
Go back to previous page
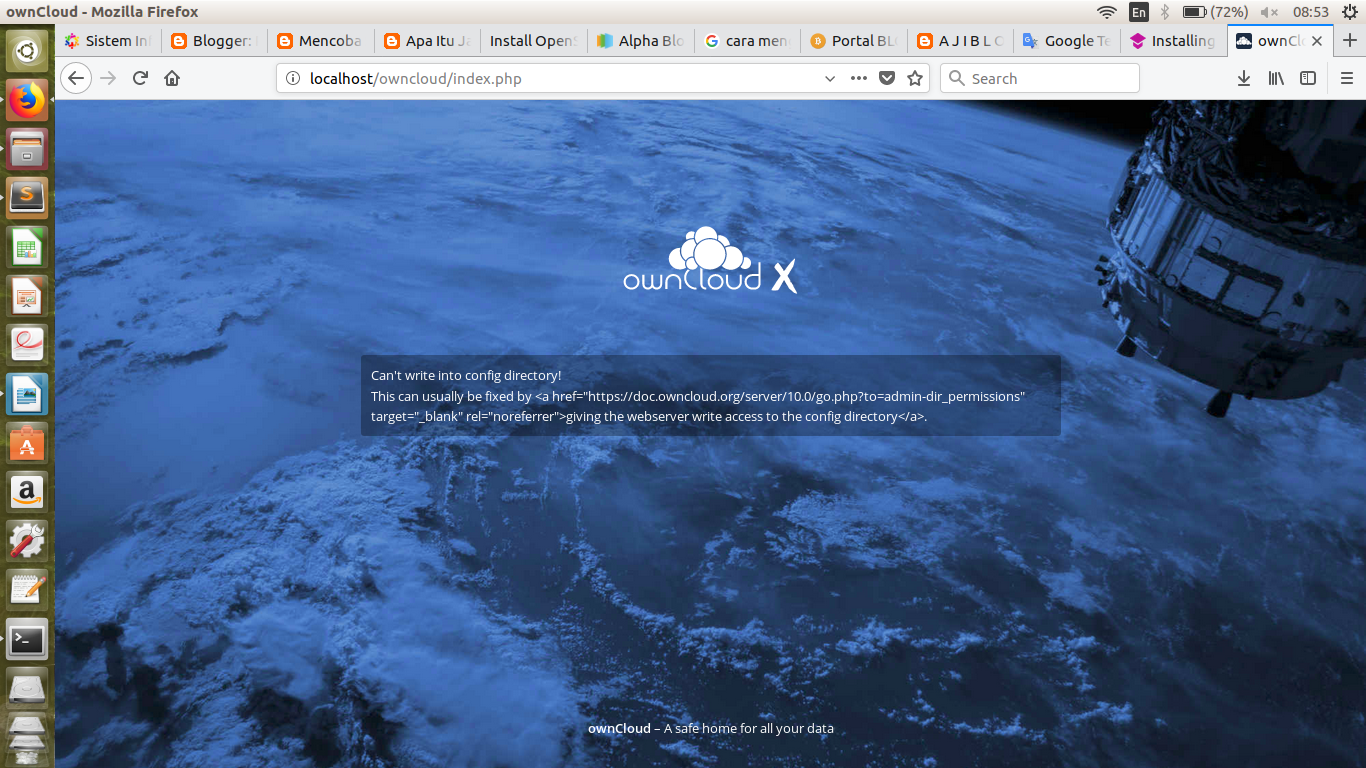click(76, 78)
